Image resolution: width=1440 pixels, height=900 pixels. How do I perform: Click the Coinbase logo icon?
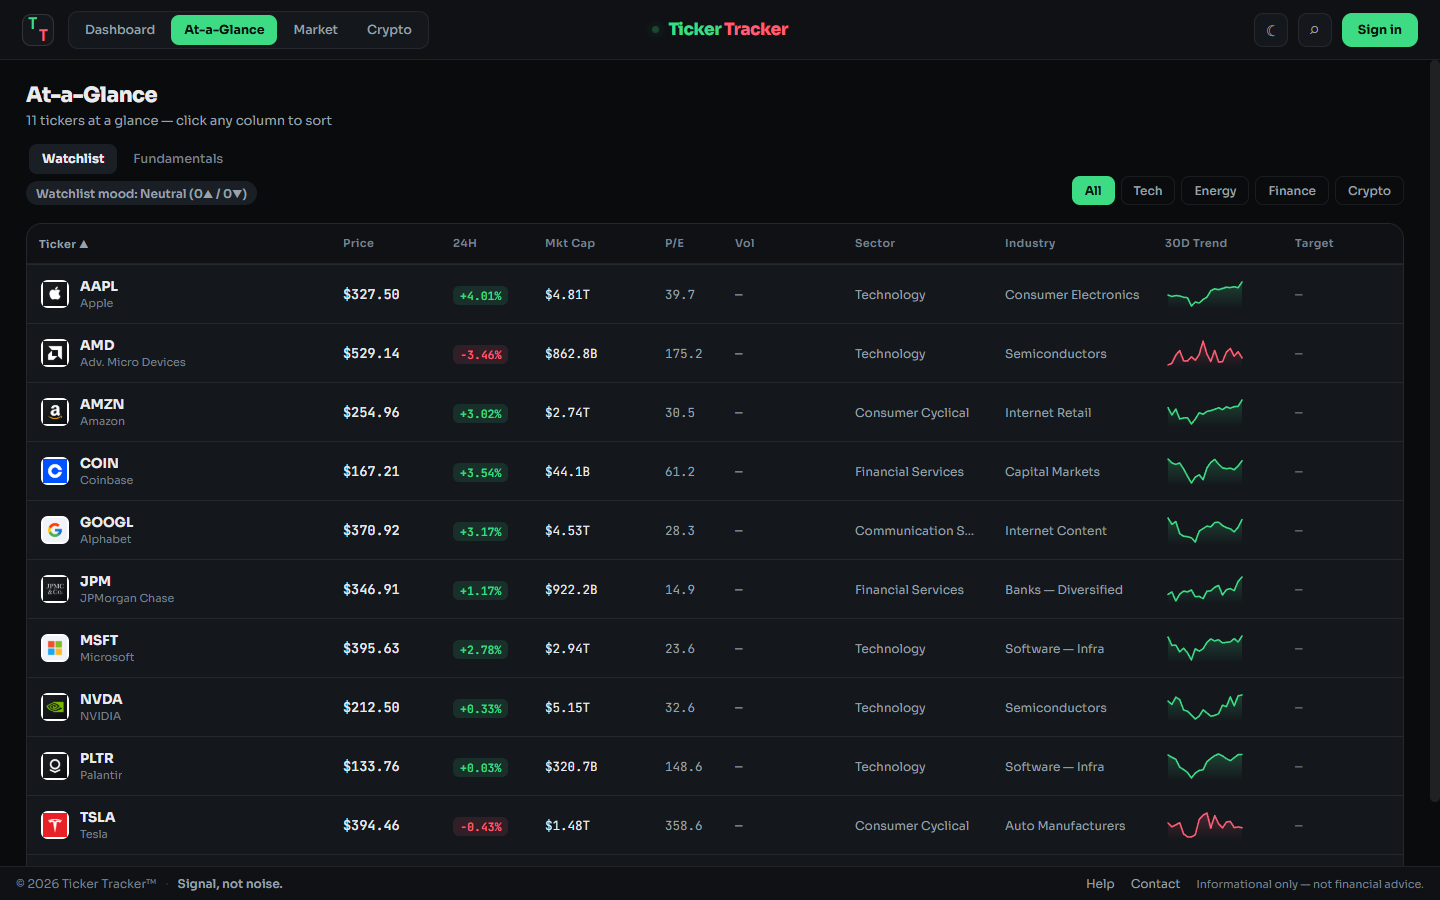tap(55, 471)
